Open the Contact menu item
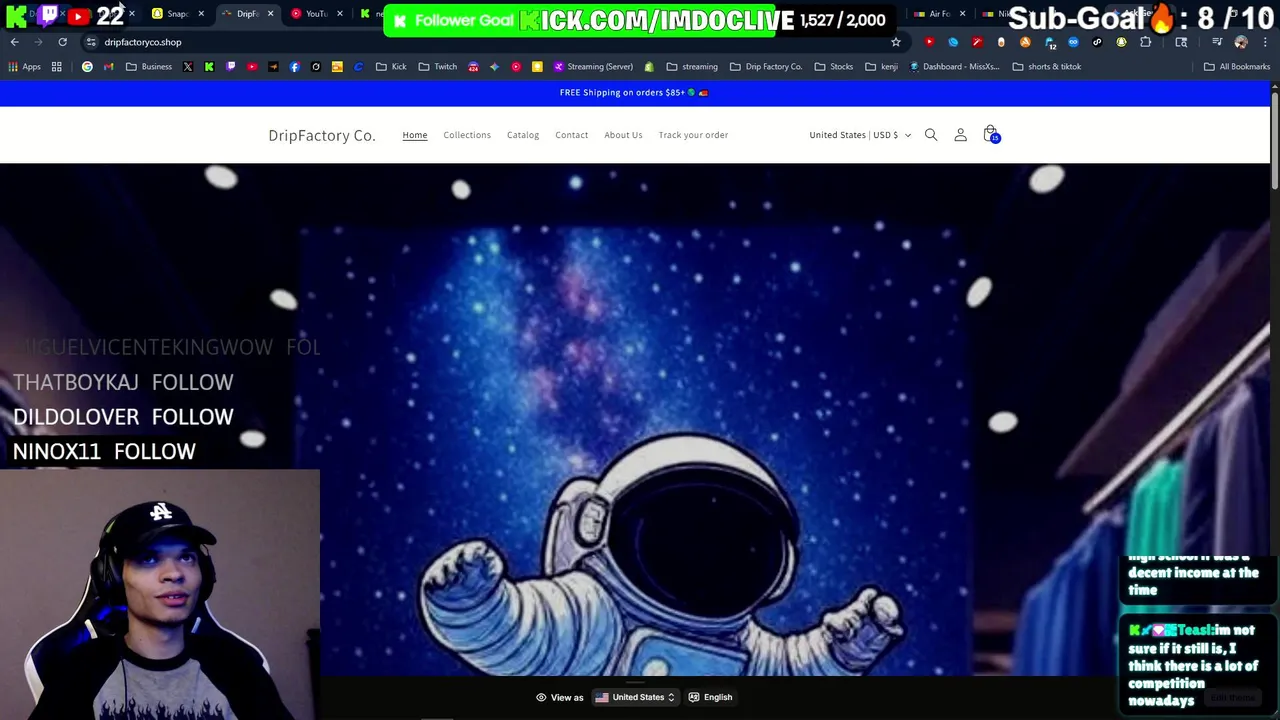 click(572, 135)
